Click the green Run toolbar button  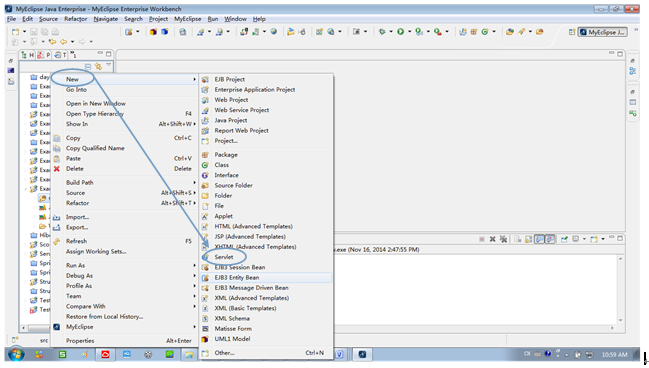[400, 31]
